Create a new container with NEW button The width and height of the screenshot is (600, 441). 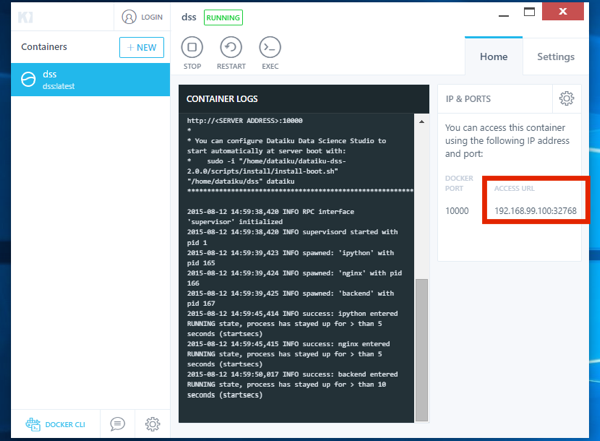pos(142,47)
